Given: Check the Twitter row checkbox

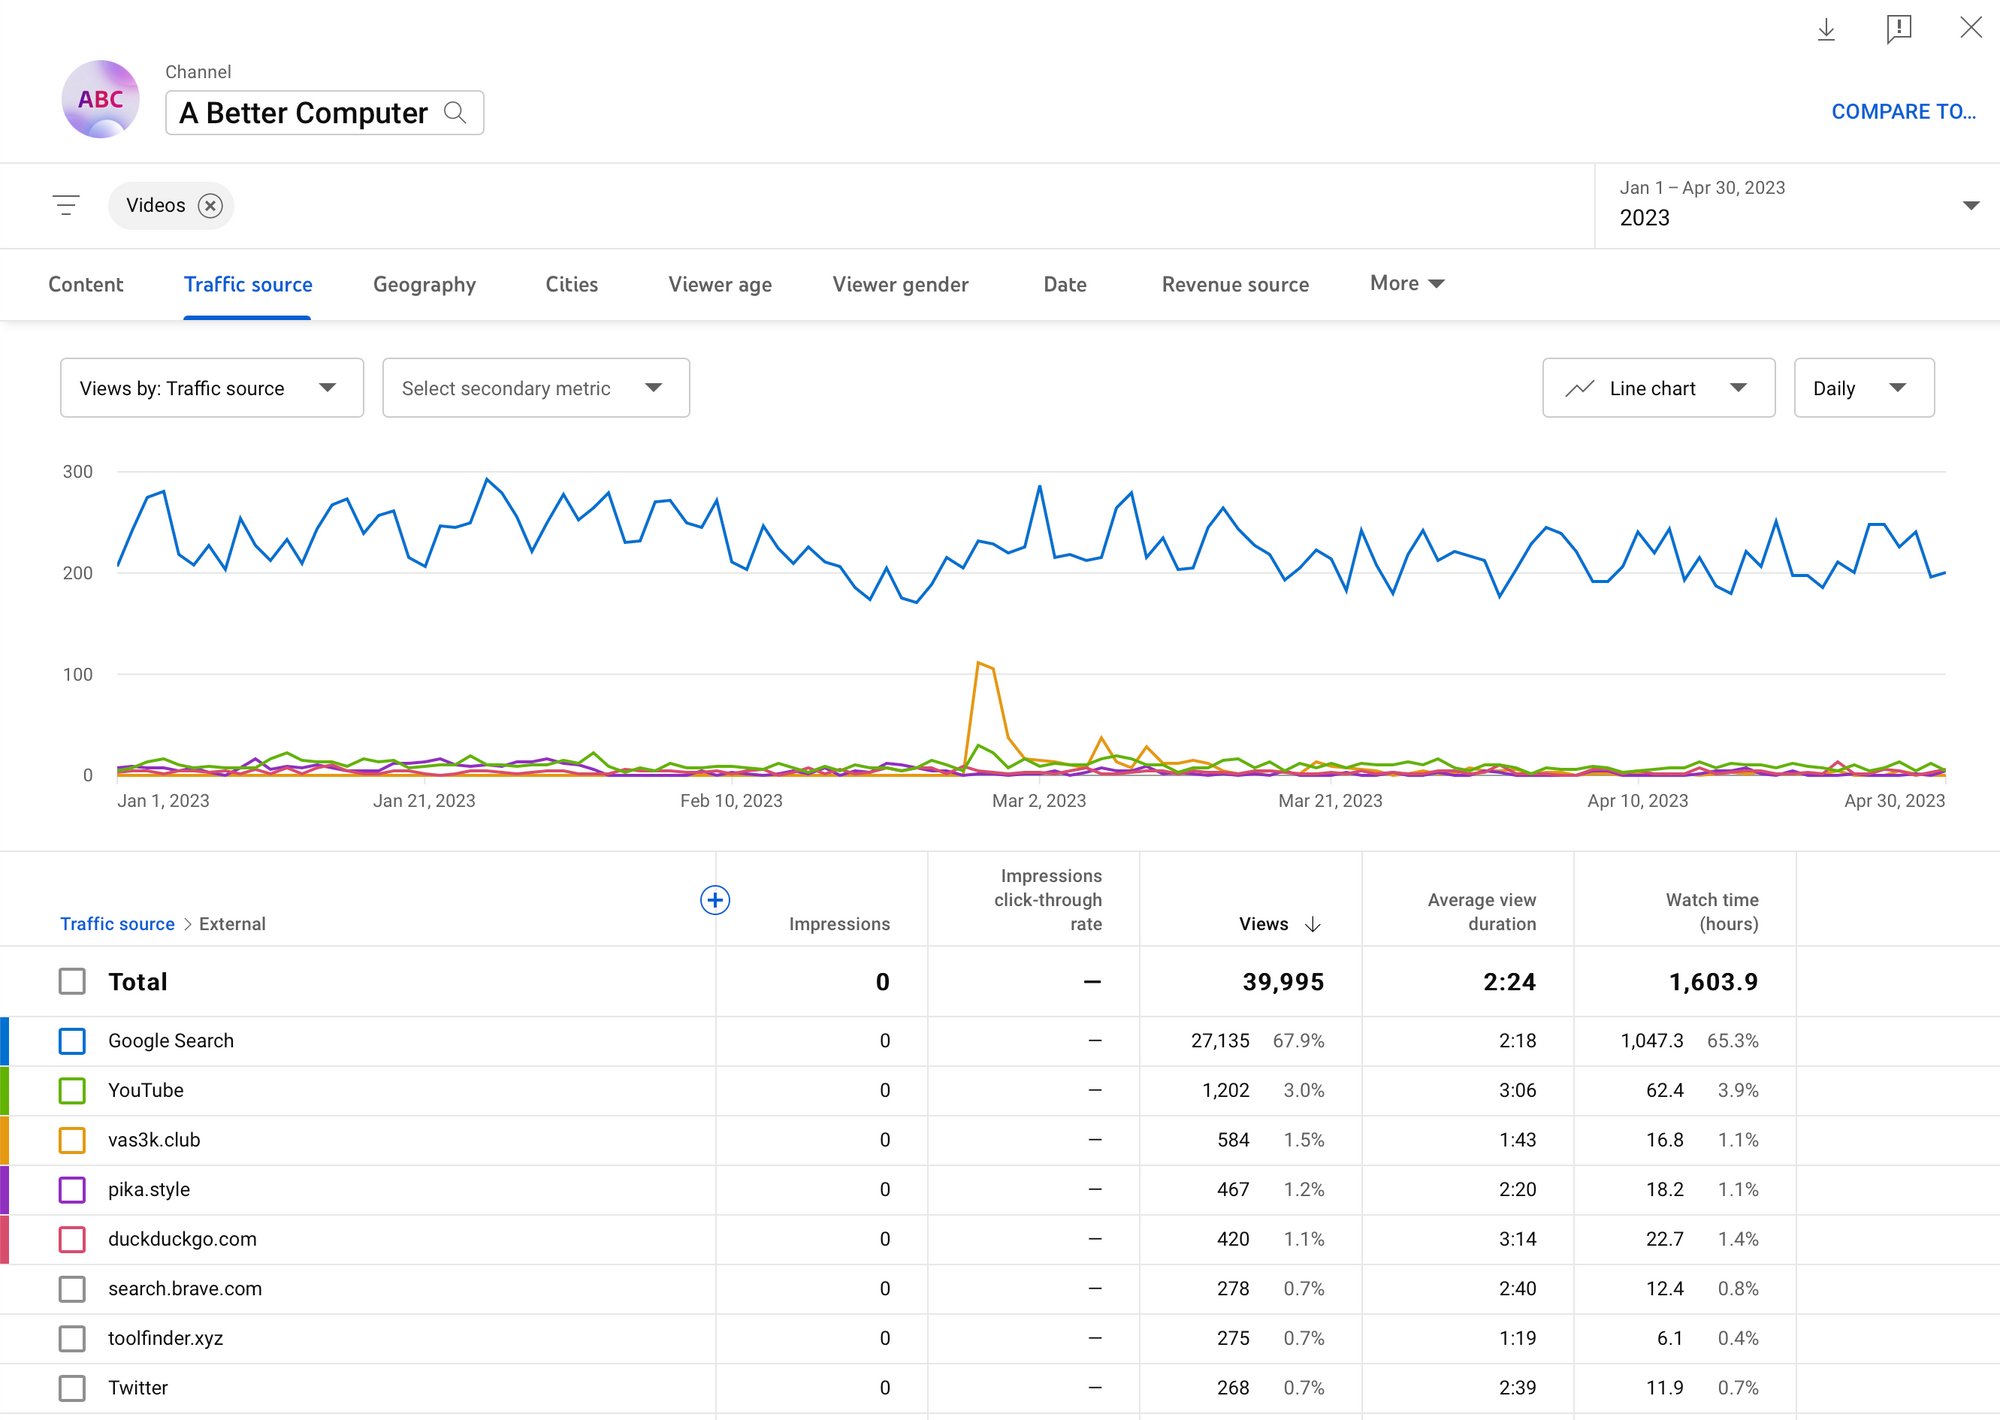Looking at the screenshot, I should point(72,1388).
